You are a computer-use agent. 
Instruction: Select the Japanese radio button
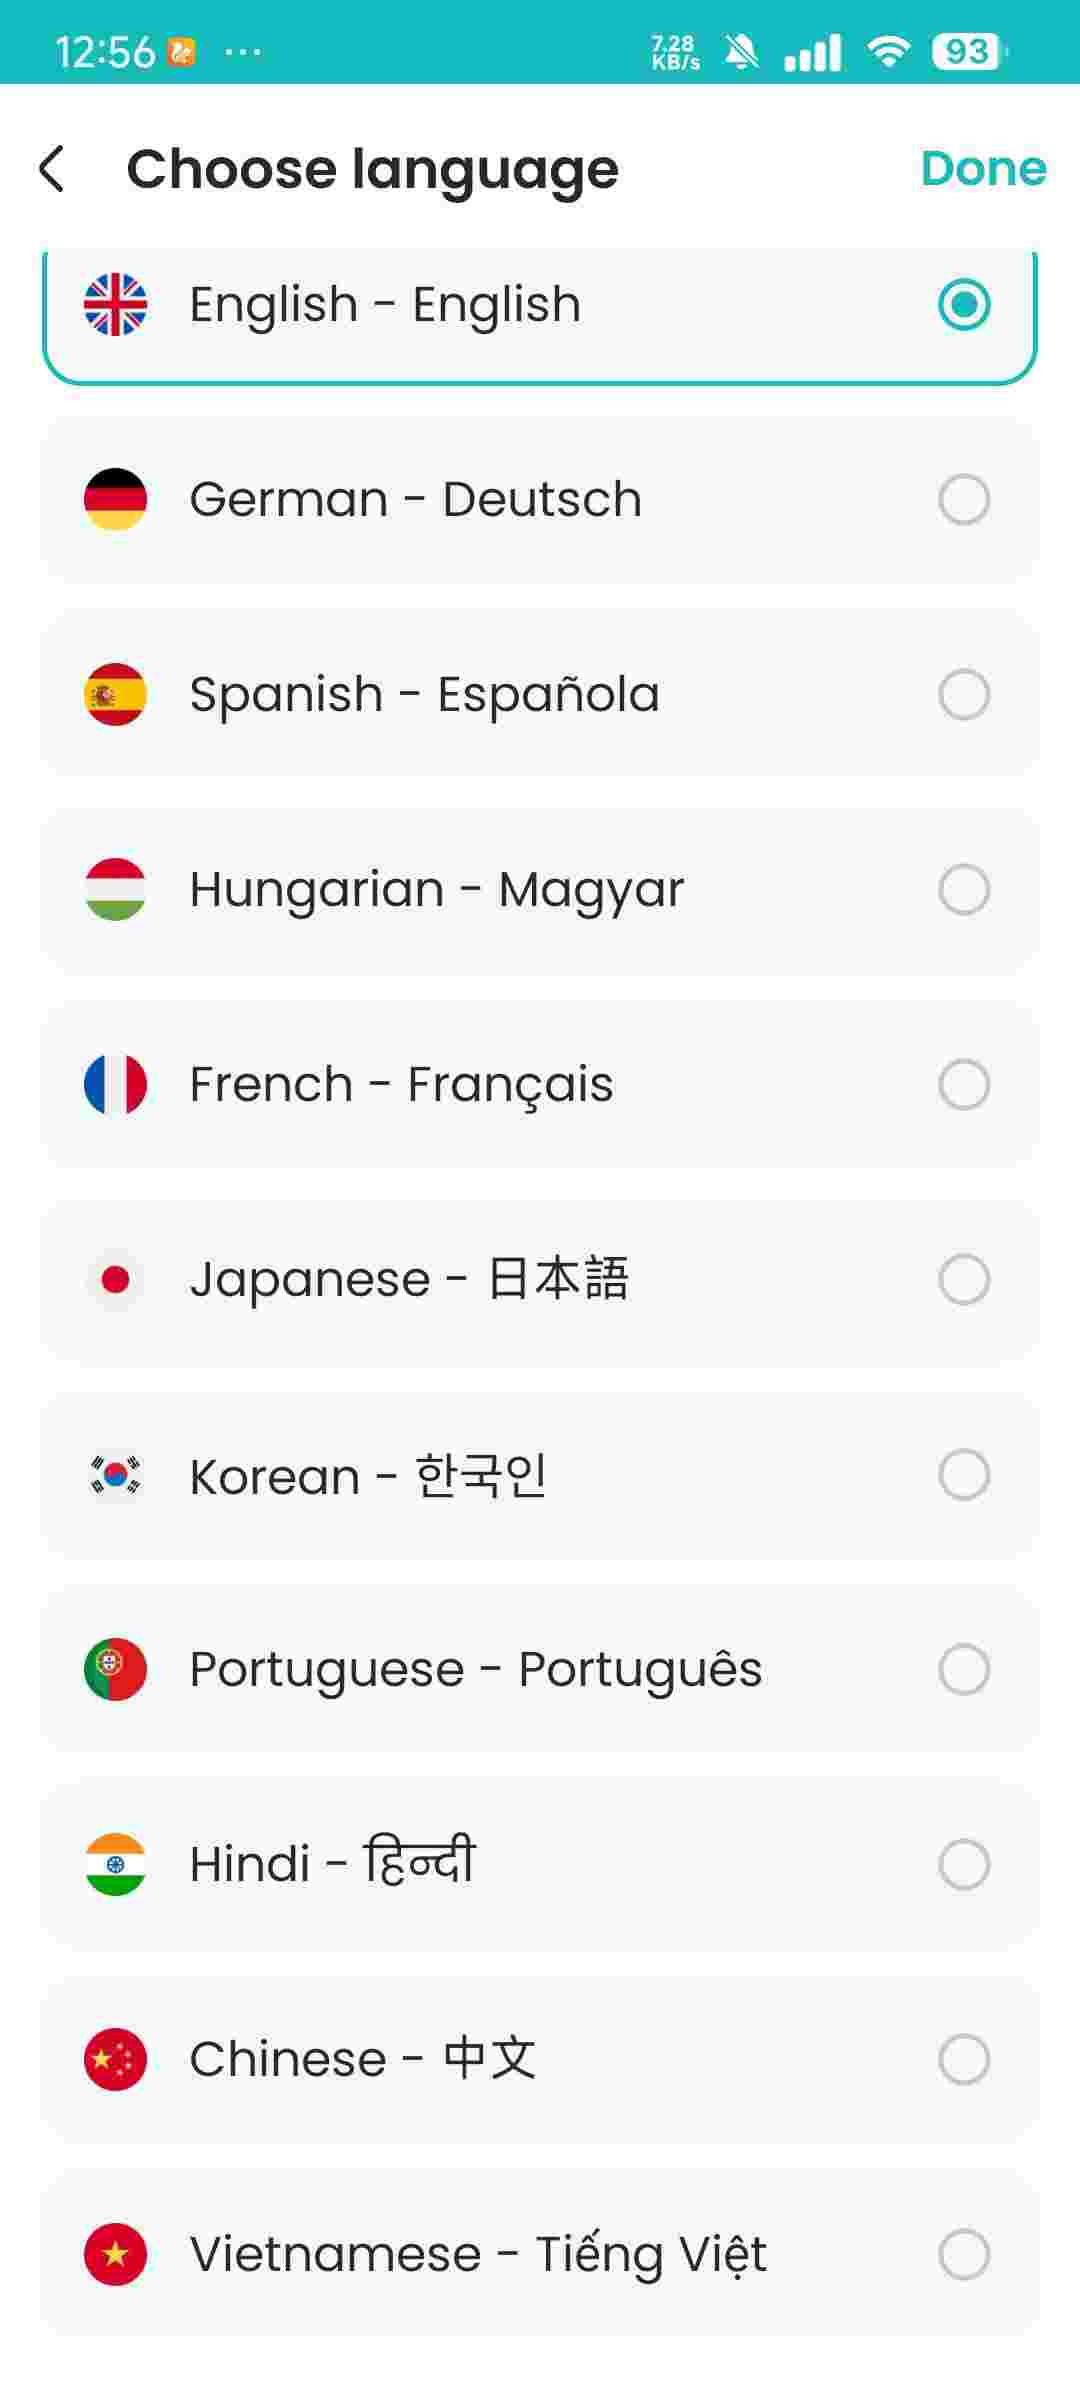tap(964, 1279)
